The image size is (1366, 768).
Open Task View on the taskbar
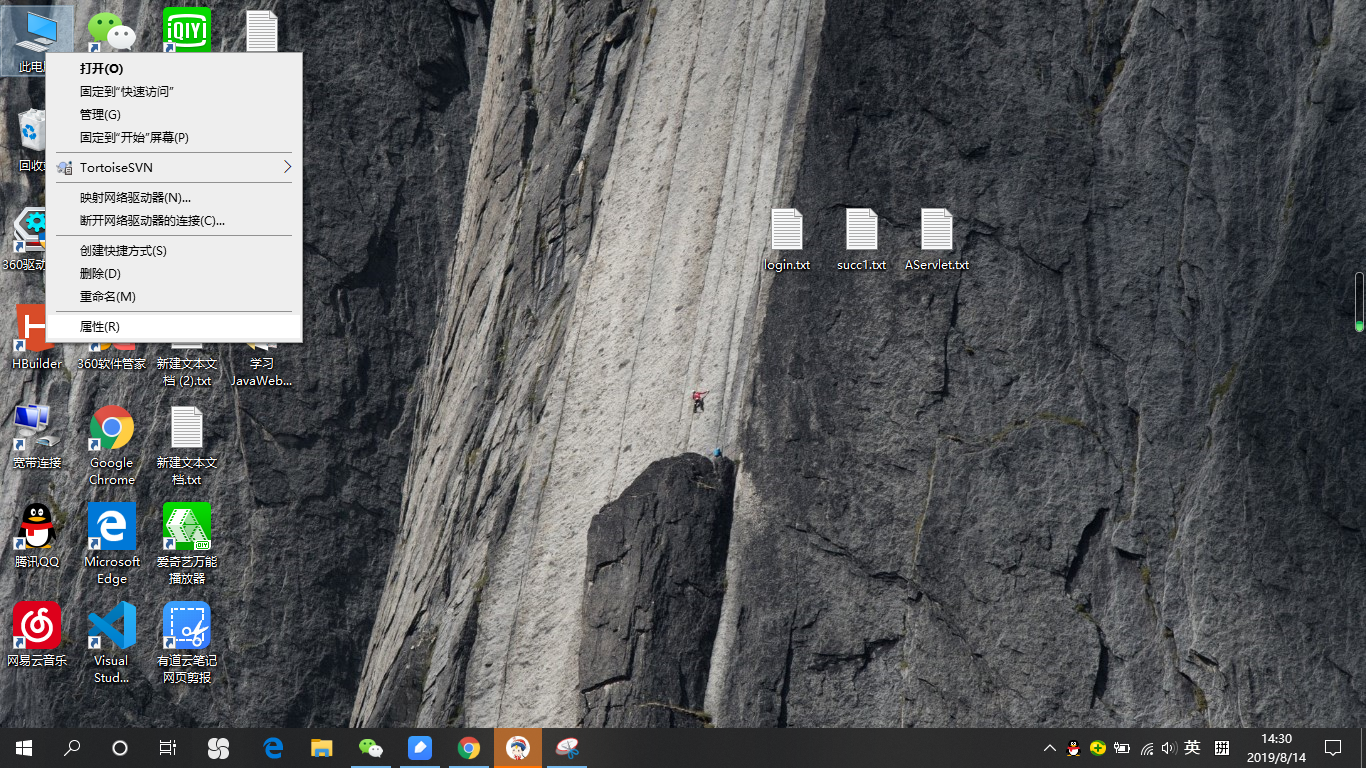(168, 748)
